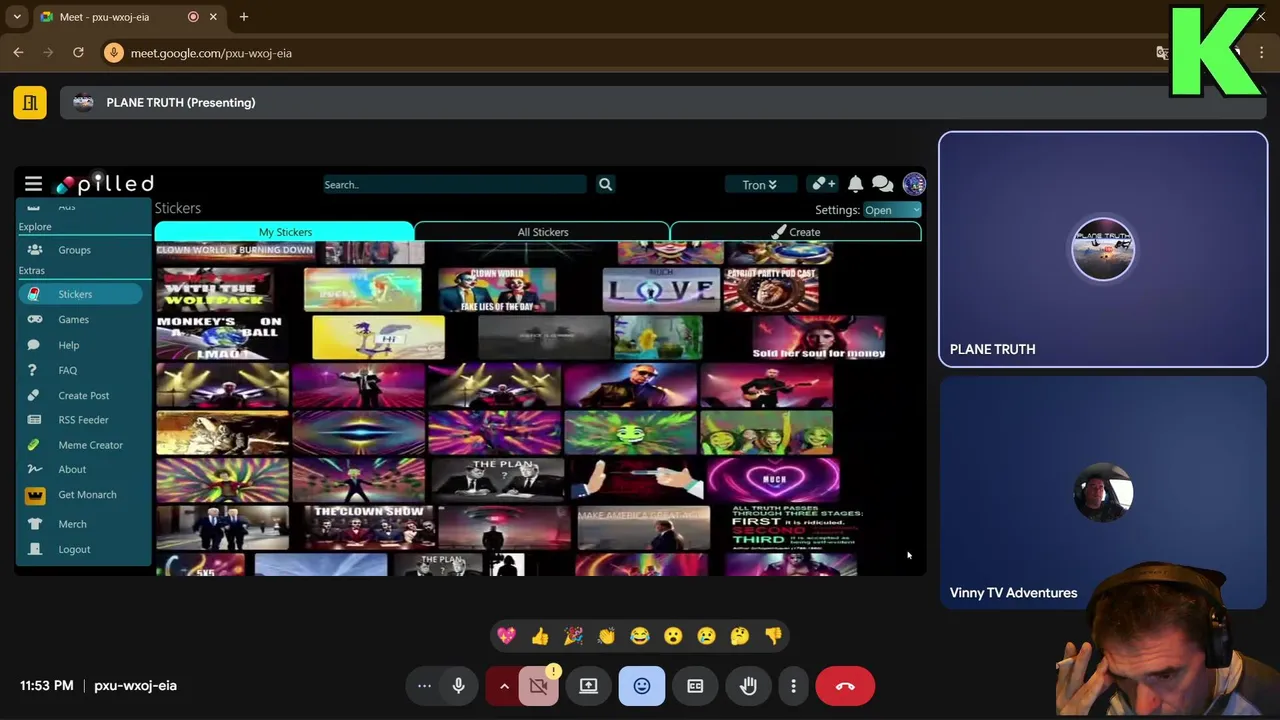Click Logout in the sidebar

74,549
